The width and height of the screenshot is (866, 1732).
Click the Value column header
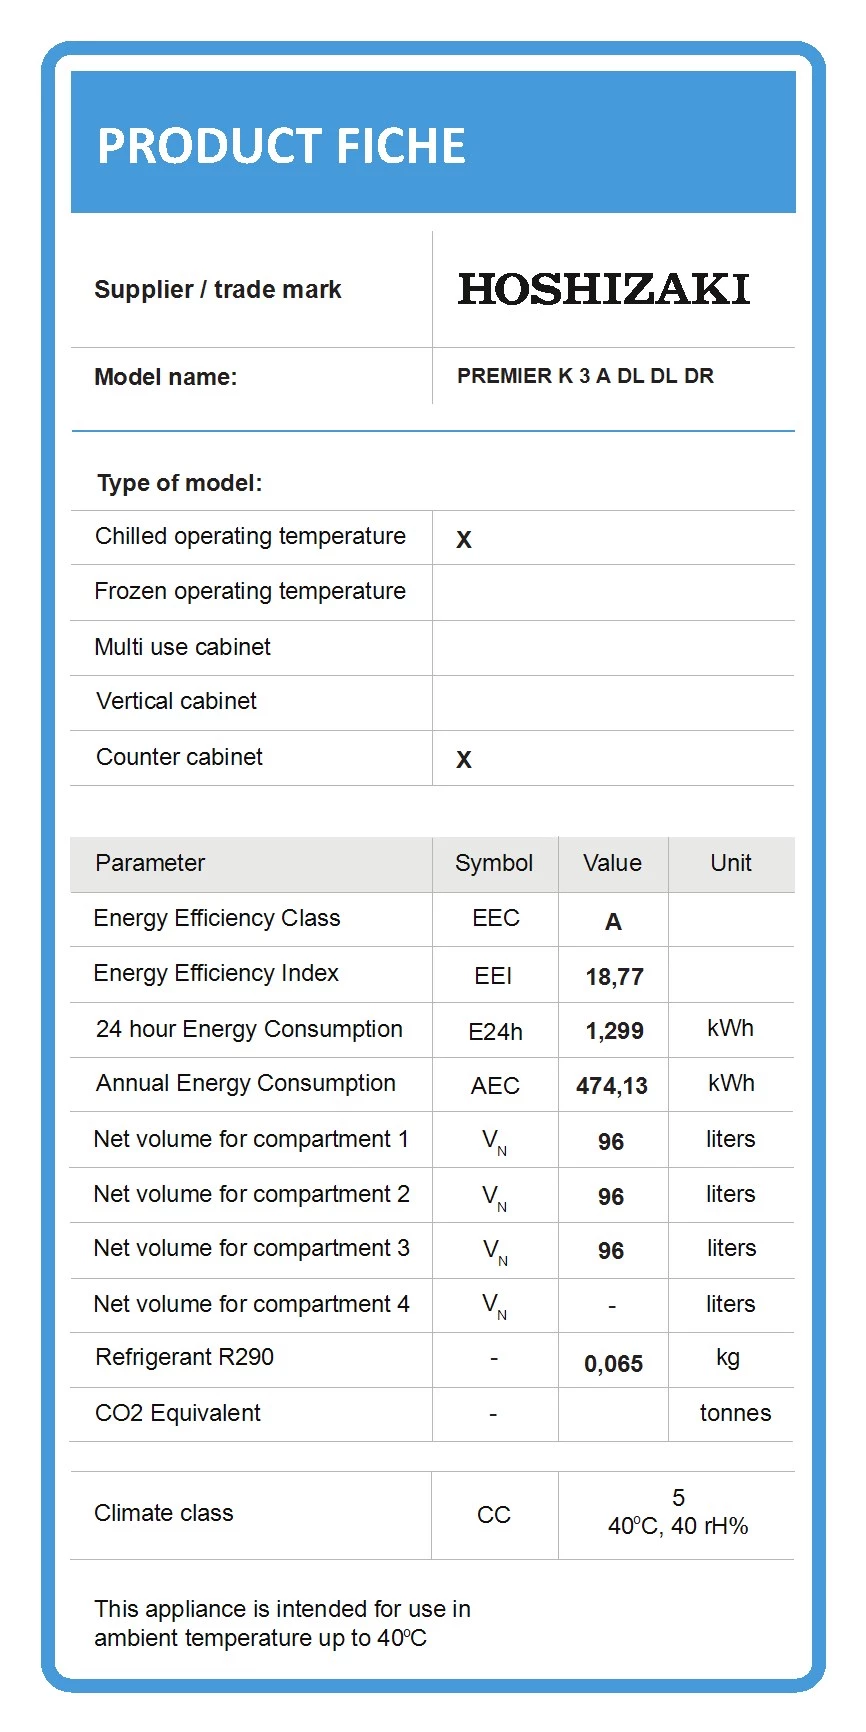(612, 863)
